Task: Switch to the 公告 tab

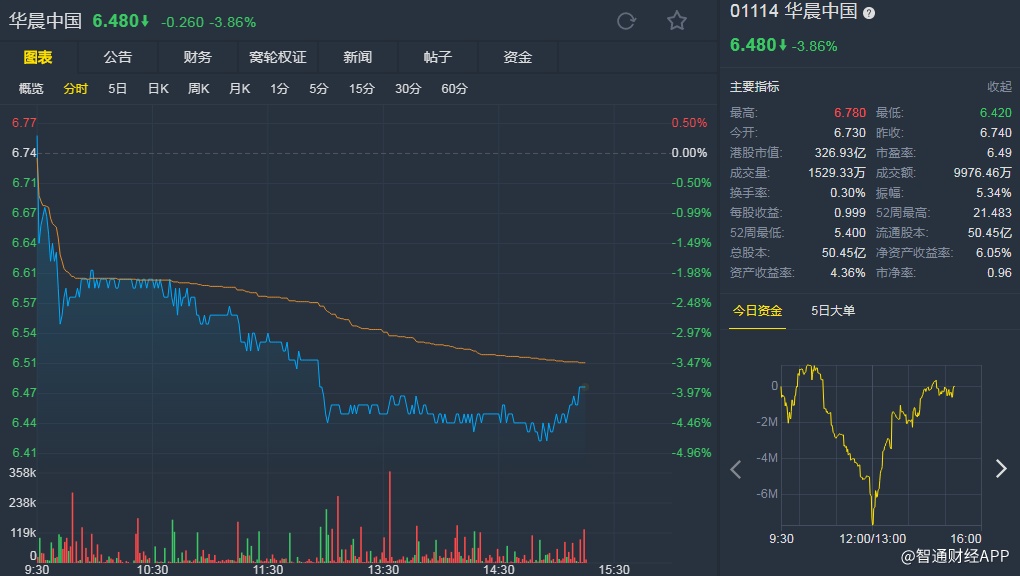Action: [118, 57]
